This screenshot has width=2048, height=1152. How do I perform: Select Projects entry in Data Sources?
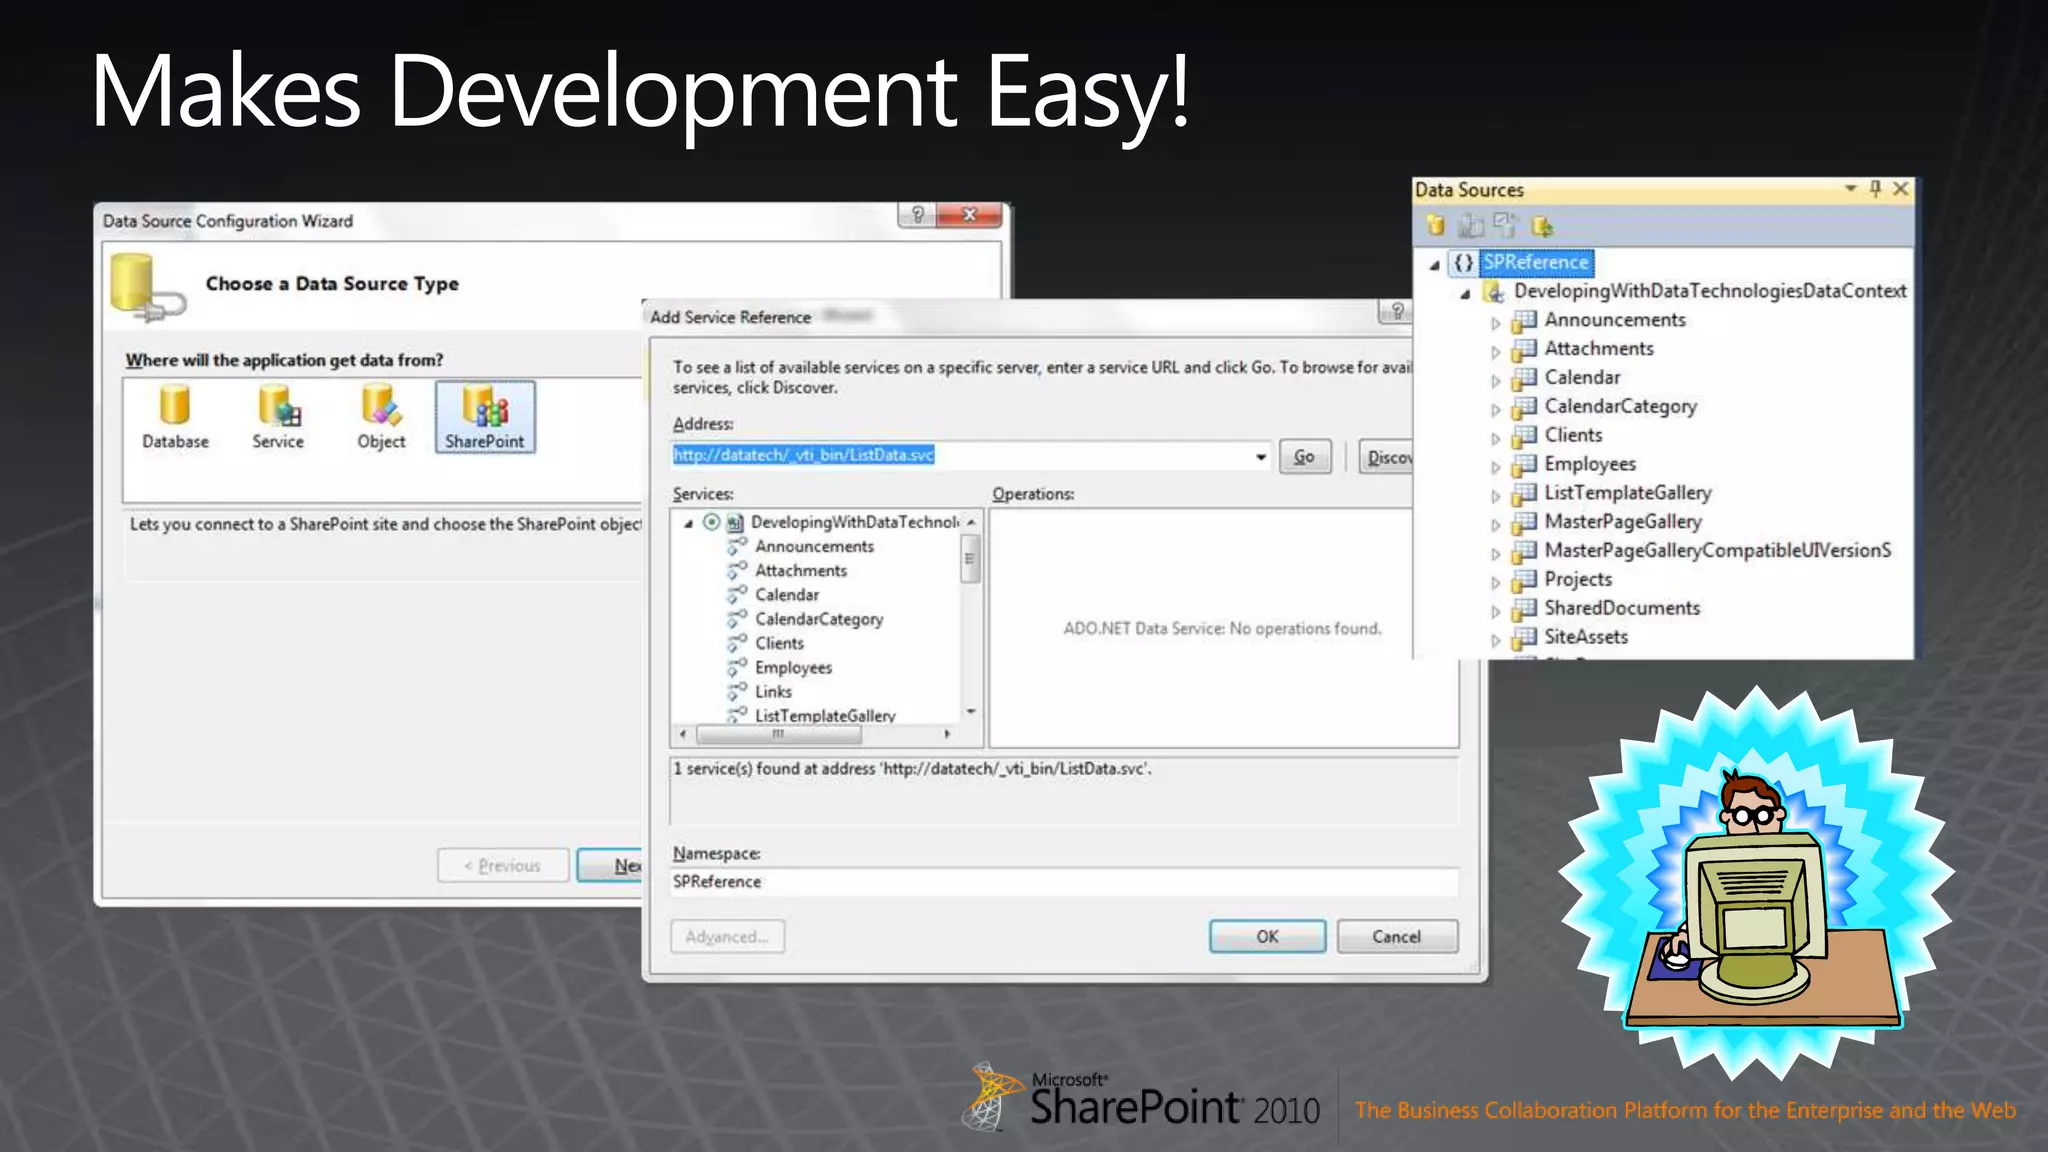click(x=1578, y=579)
